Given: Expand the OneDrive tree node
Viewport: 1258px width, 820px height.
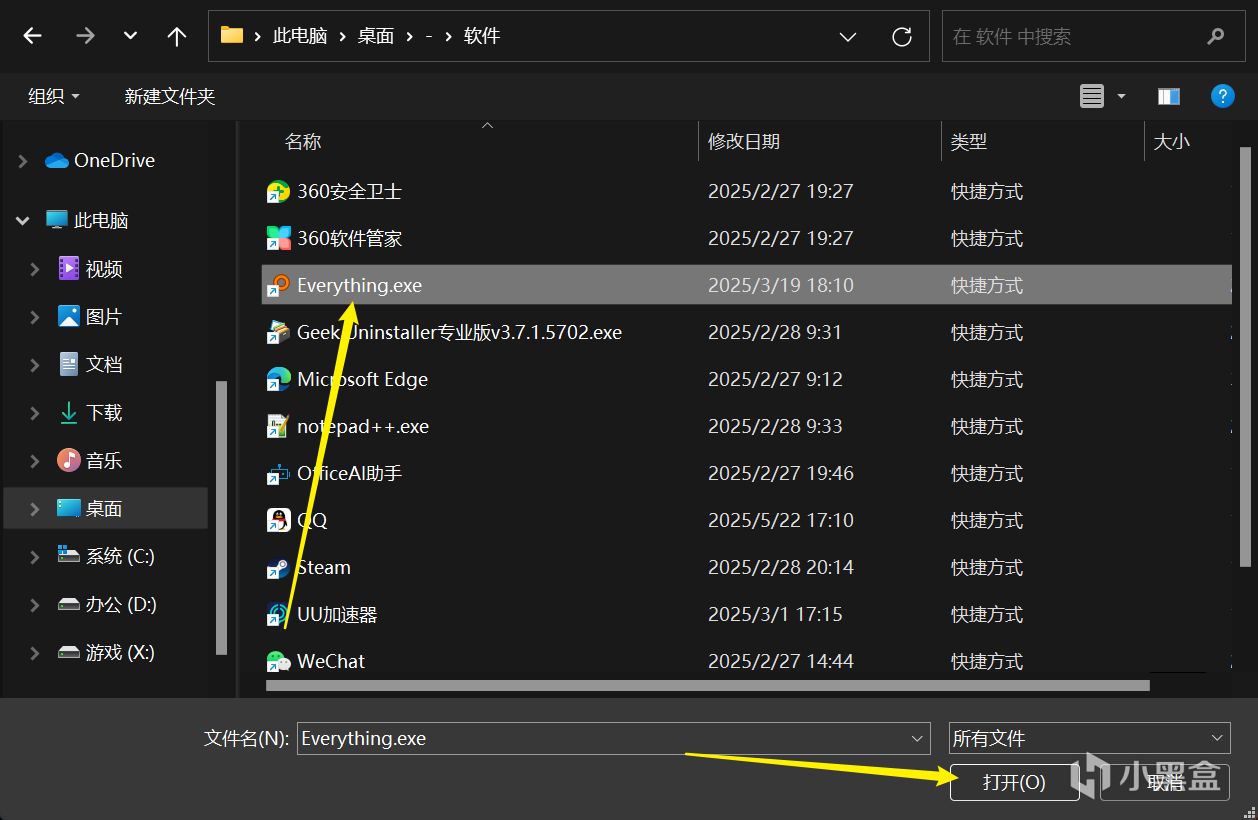Looking at the screenshot, I should [x=23, y=160].
